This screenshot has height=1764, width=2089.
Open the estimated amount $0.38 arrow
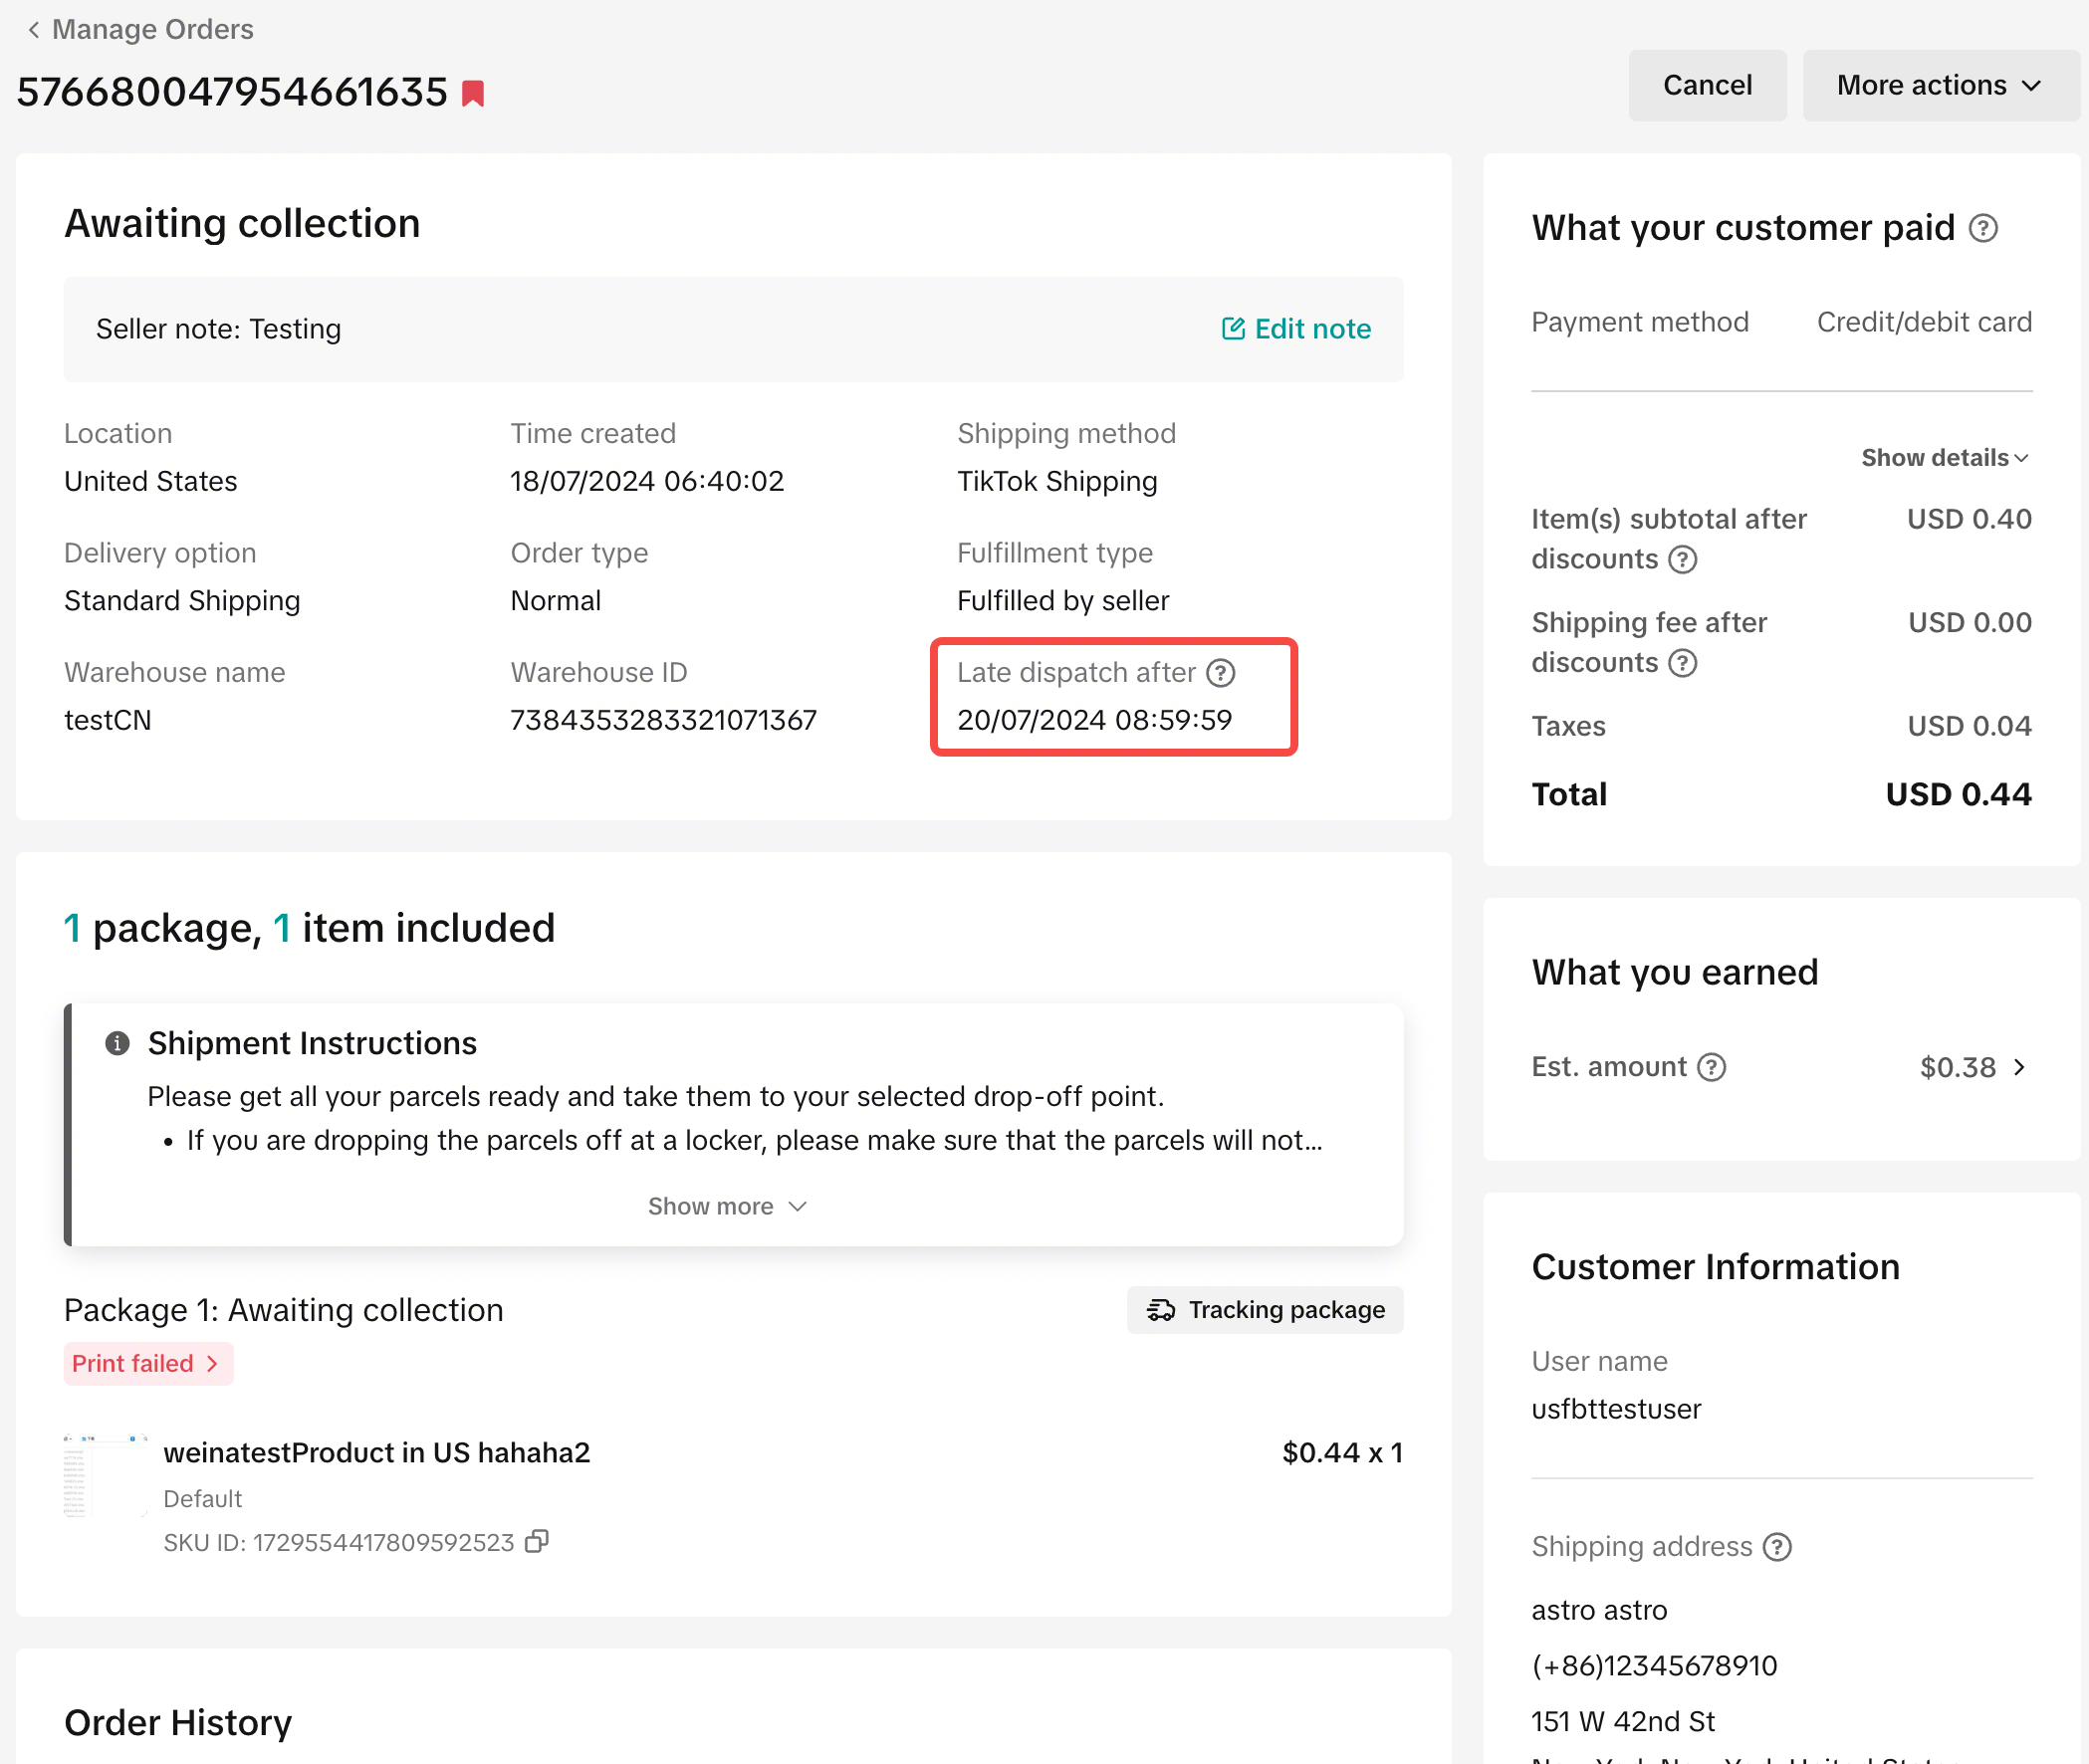point(2019,1067)
